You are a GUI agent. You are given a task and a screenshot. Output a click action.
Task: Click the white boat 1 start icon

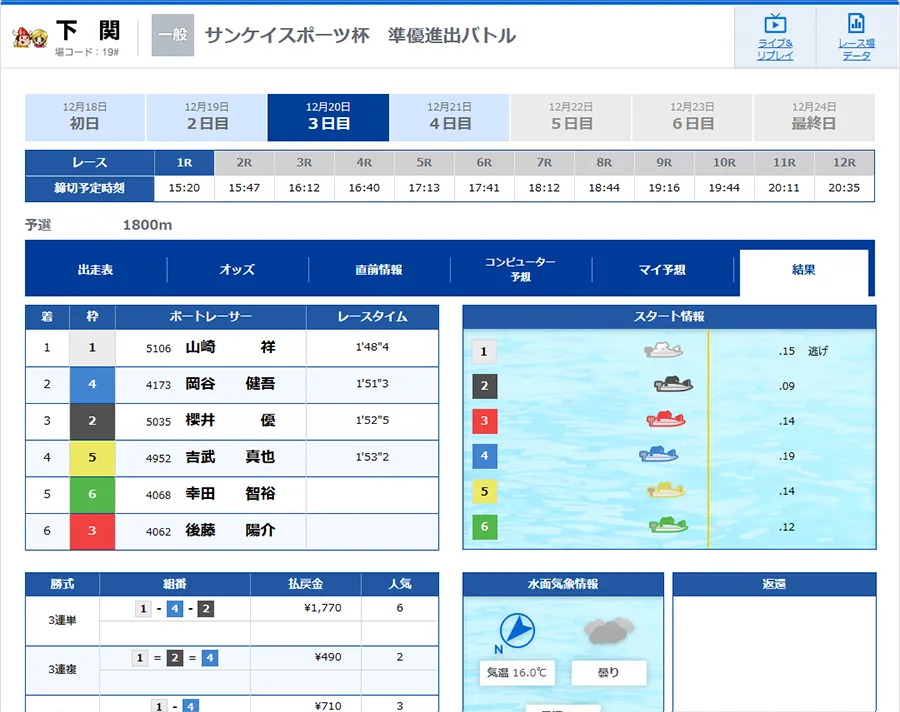[x=664, y=351]
